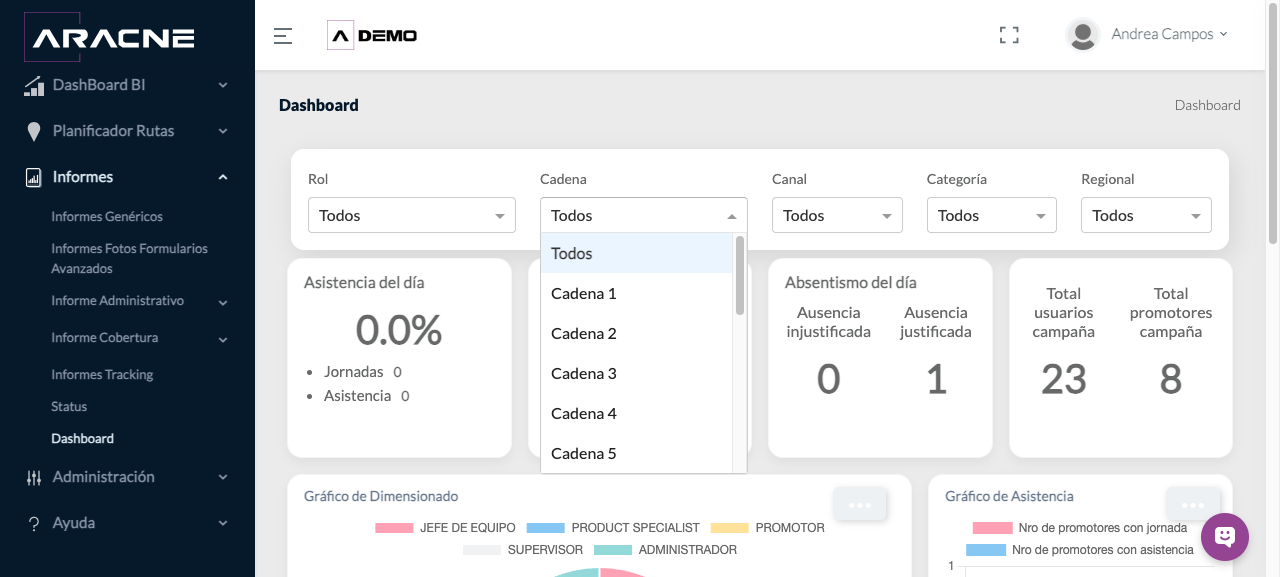1280x577 pixels.
Task: Toggle promotores con jornada legend swatch
Action: pyautogui.click(x=992, y=528)
